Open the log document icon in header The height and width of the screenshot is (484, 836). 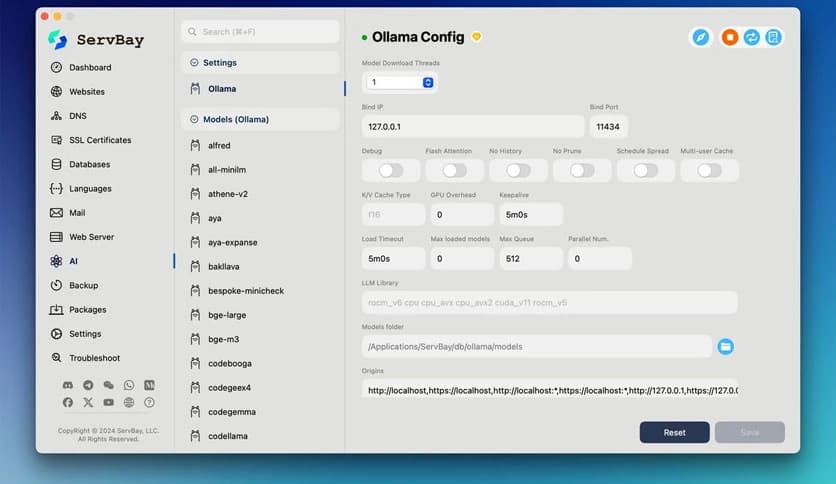(773, 37)
